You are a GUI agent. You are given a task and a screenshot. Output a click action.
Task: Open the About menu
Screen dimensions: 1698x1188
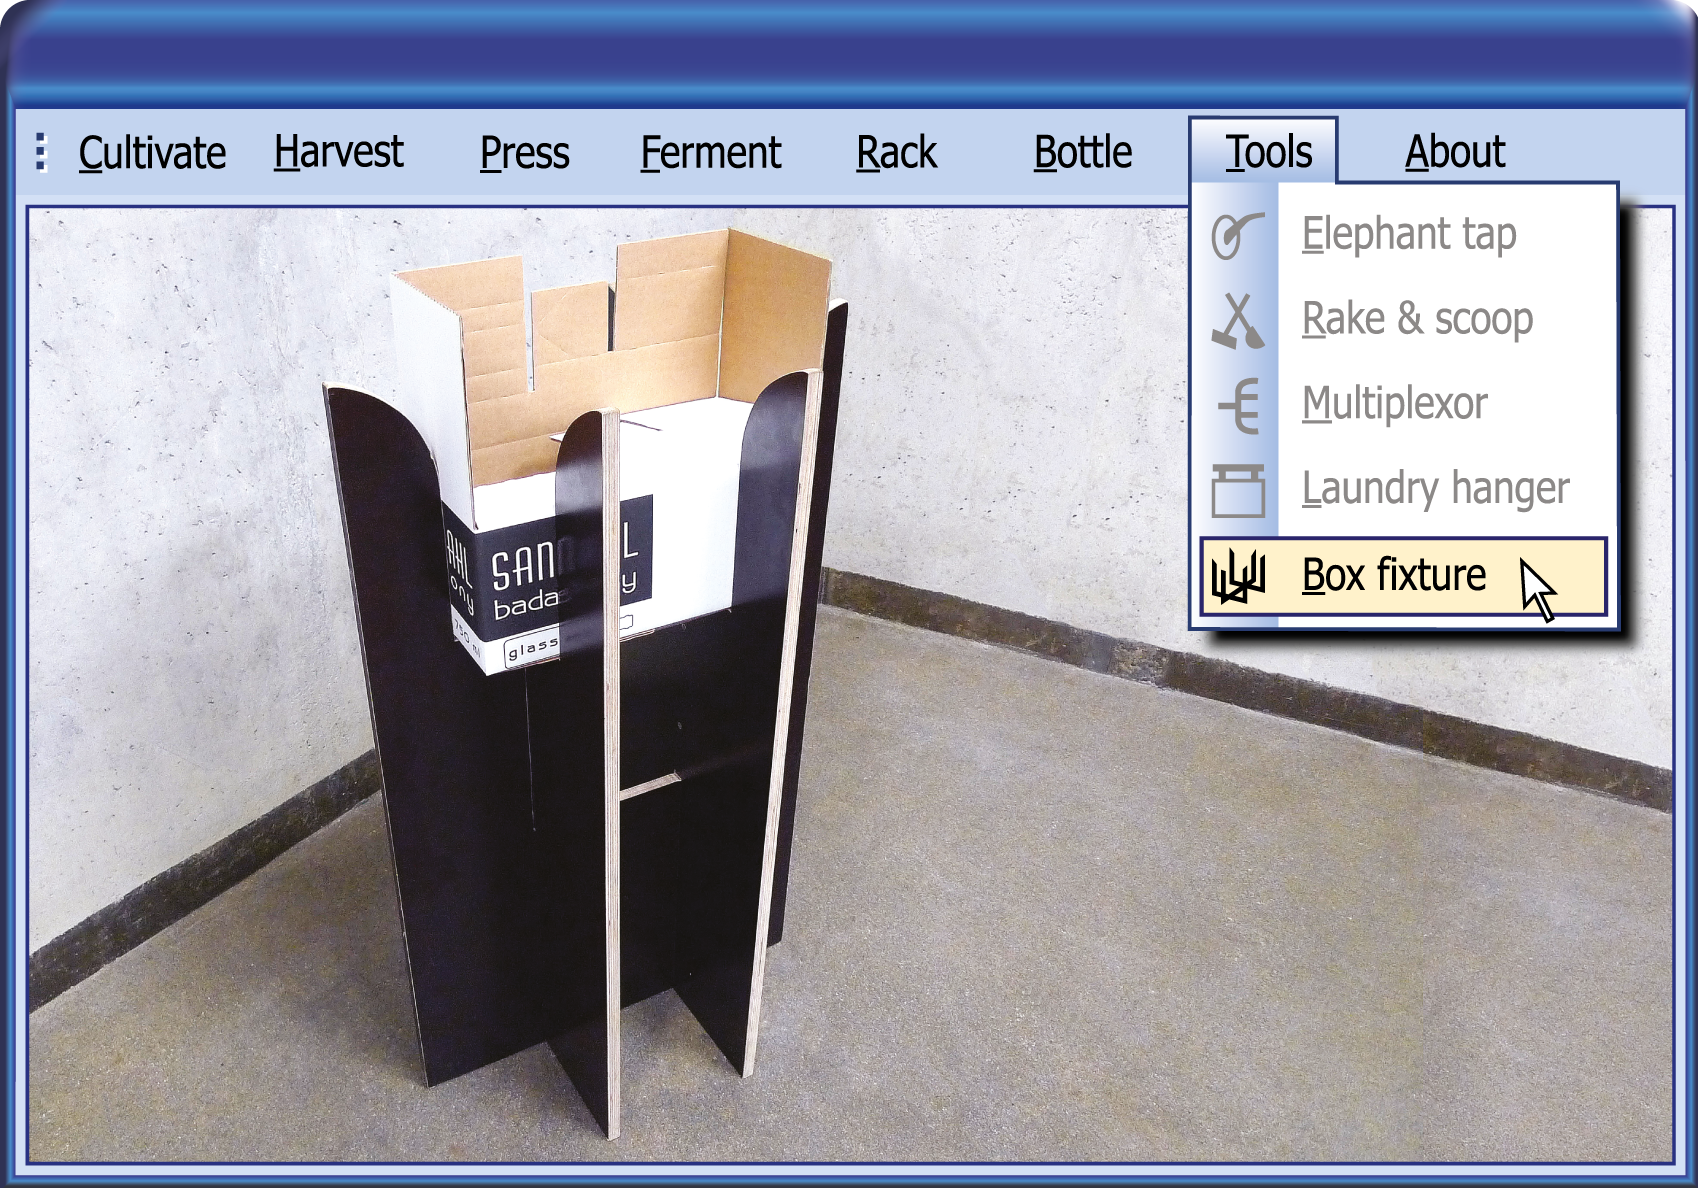tap(1455, 153)
